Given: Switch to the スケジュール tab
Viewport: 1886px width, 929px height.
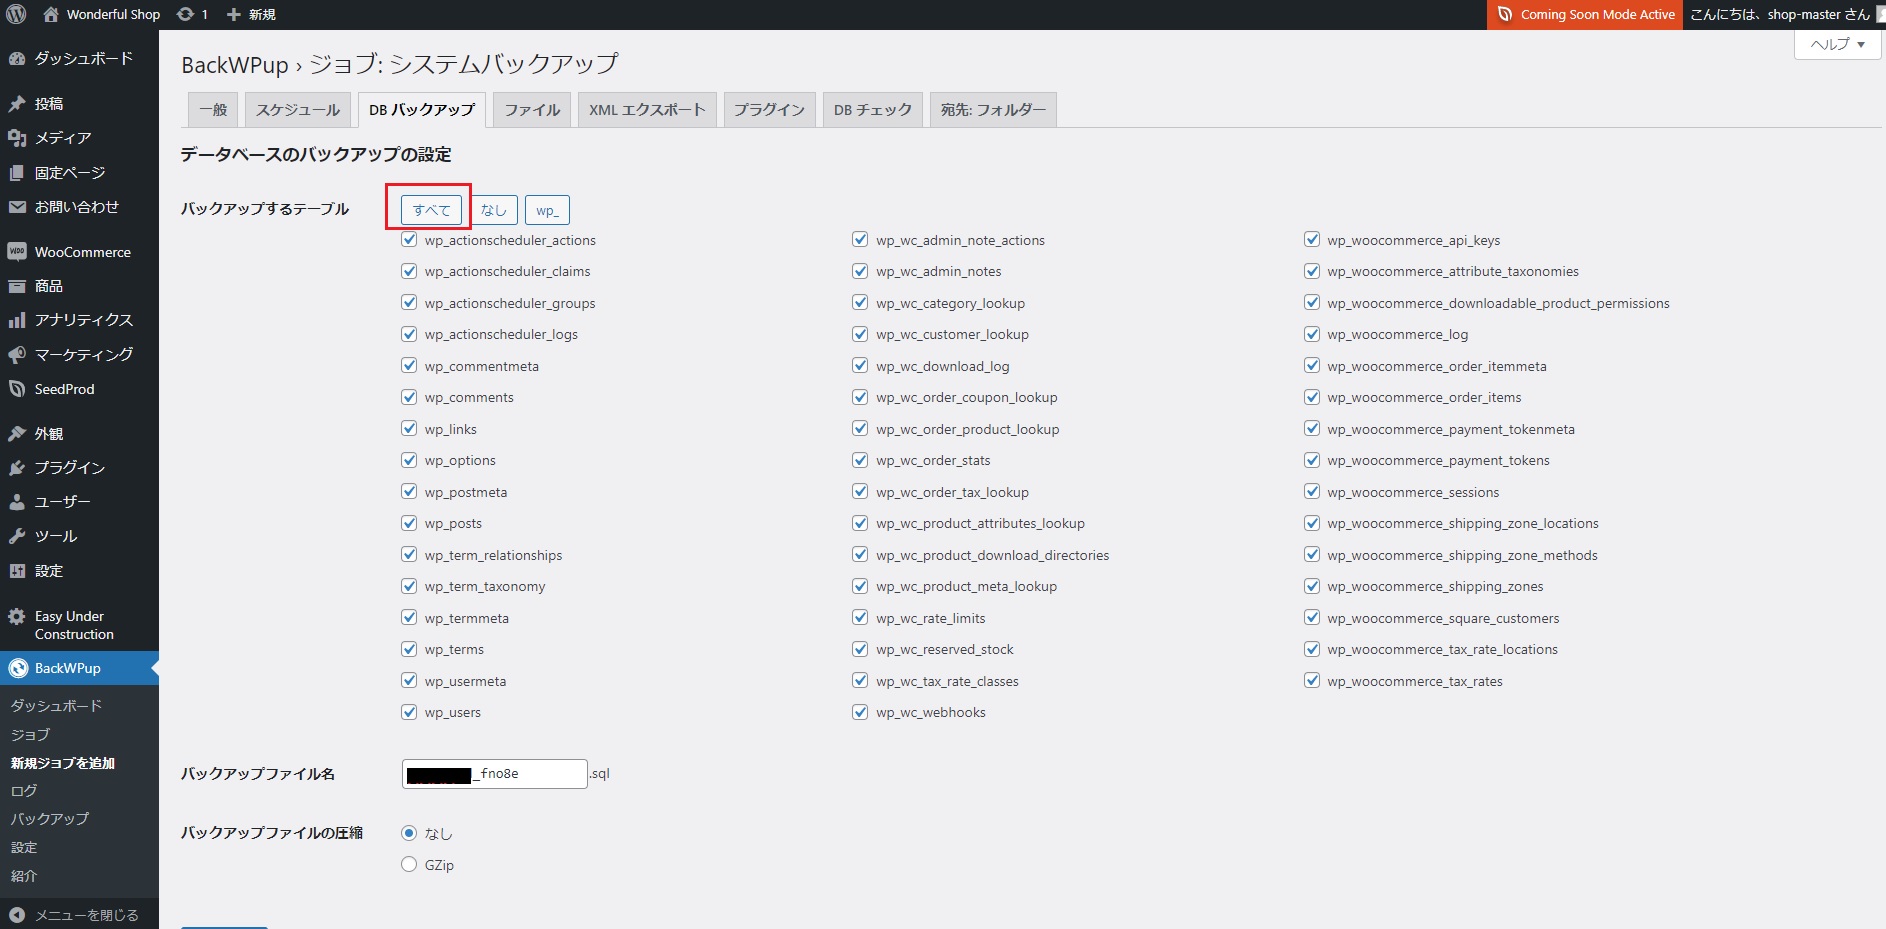Looking at the screenshot, I should tap(298, 110).
